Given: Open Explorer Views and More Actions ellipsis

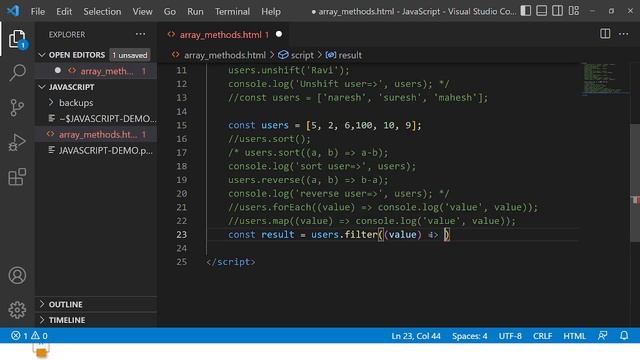Looking at the screenshot, I should pyautogui.click(x=140, y=34).
